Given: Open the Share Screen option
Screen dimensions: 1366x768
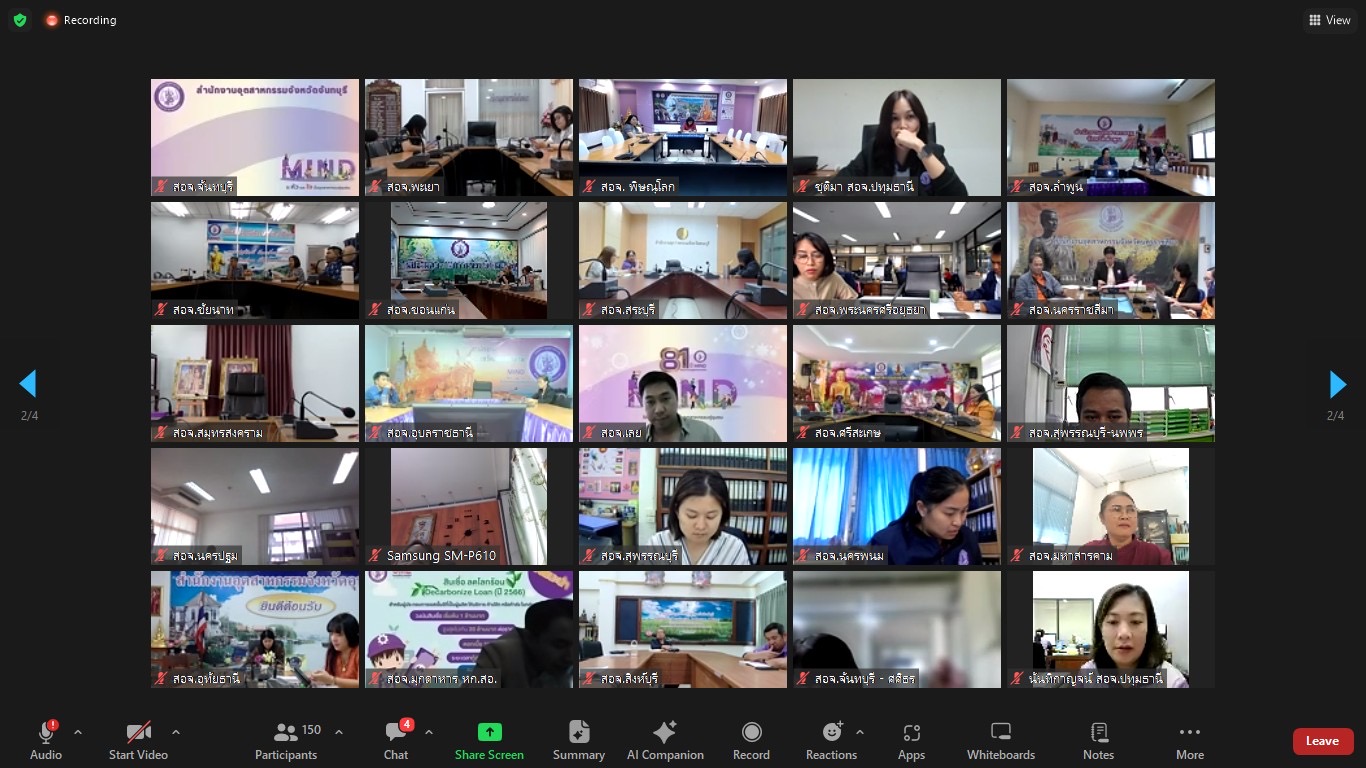Looking at the screenshot, I should point(489,741).
